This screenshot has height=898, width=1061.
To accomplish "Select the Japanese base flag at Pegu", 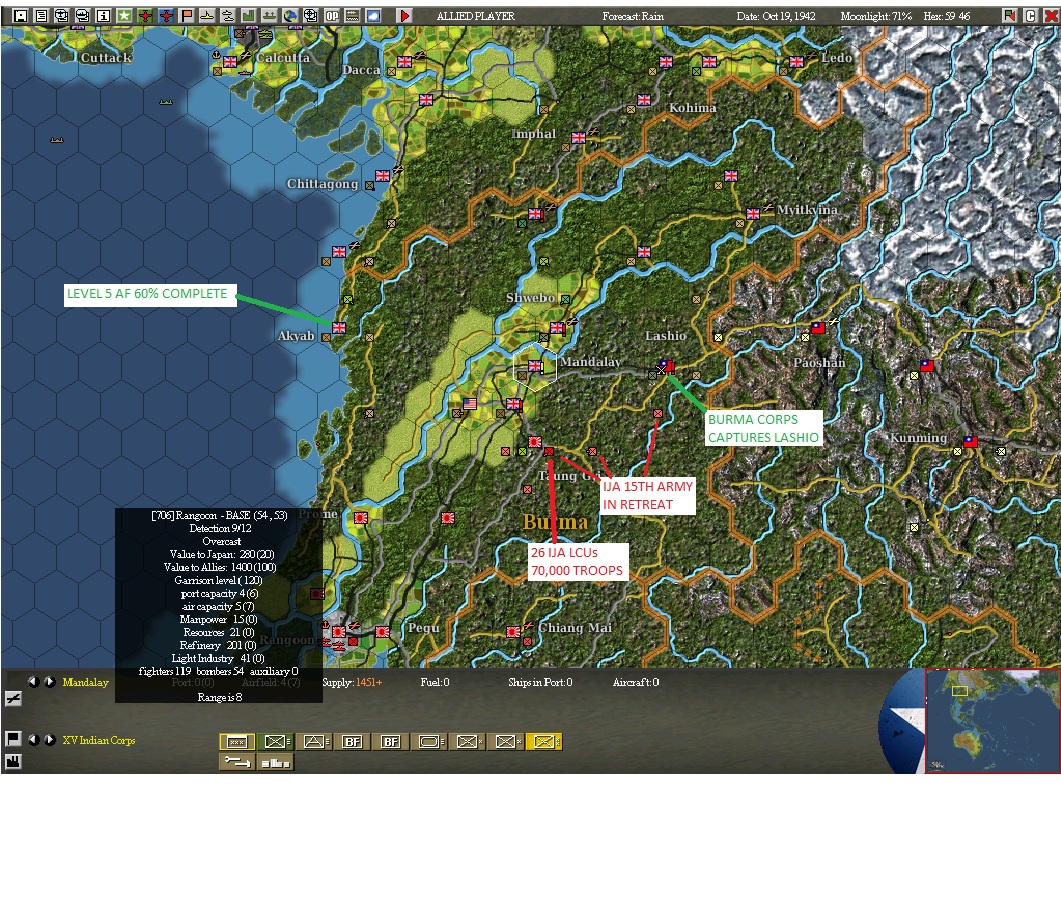I will (382, 631).
